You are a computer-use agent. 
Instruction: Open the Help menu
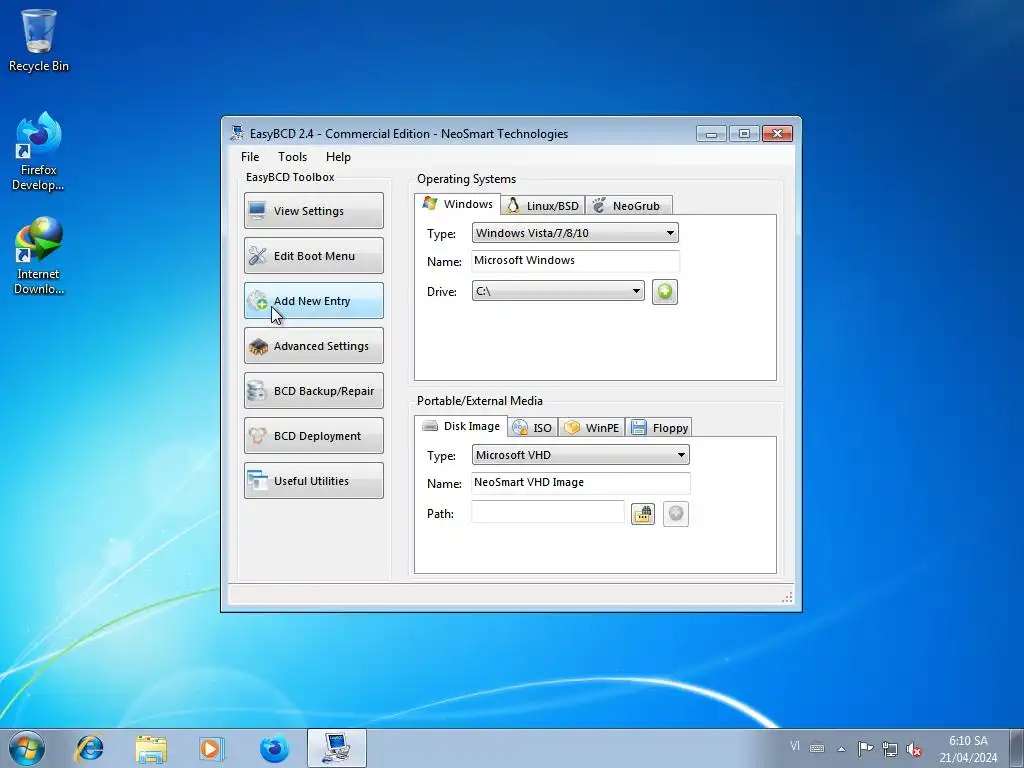(x=338, y=157)
